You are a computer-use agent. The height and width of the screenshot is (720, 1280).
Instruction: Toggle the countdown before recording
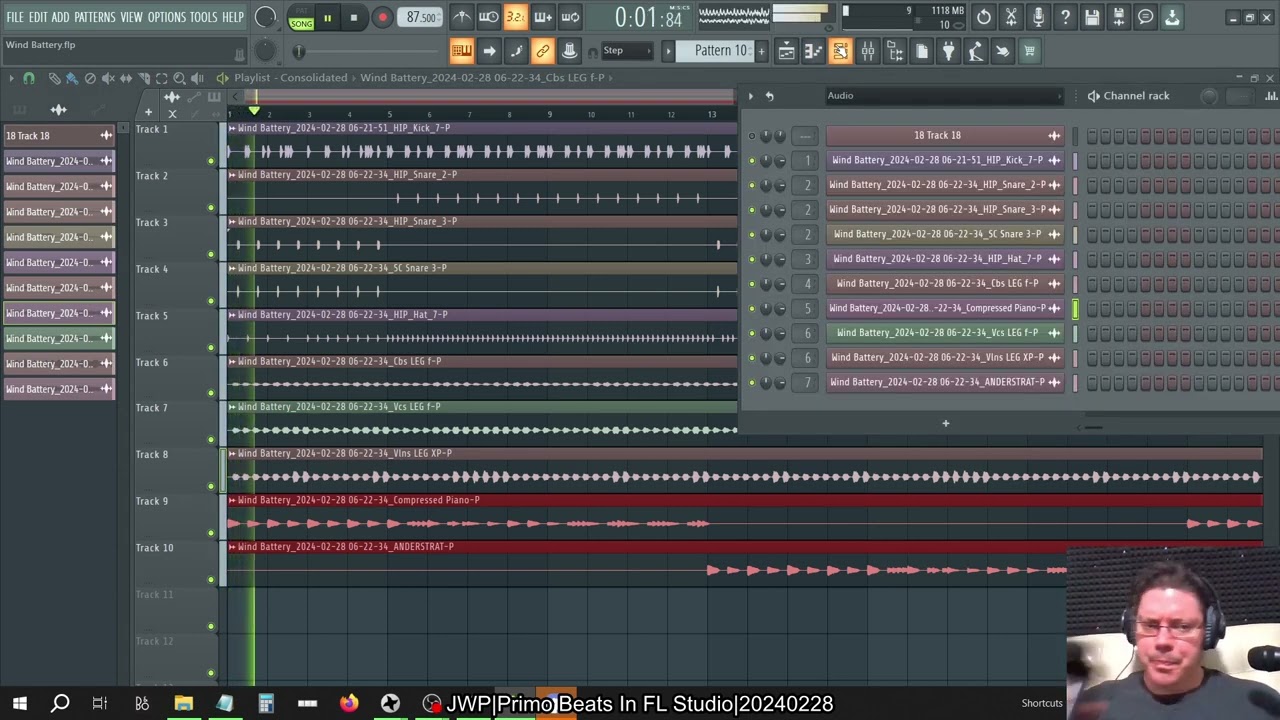516,17
